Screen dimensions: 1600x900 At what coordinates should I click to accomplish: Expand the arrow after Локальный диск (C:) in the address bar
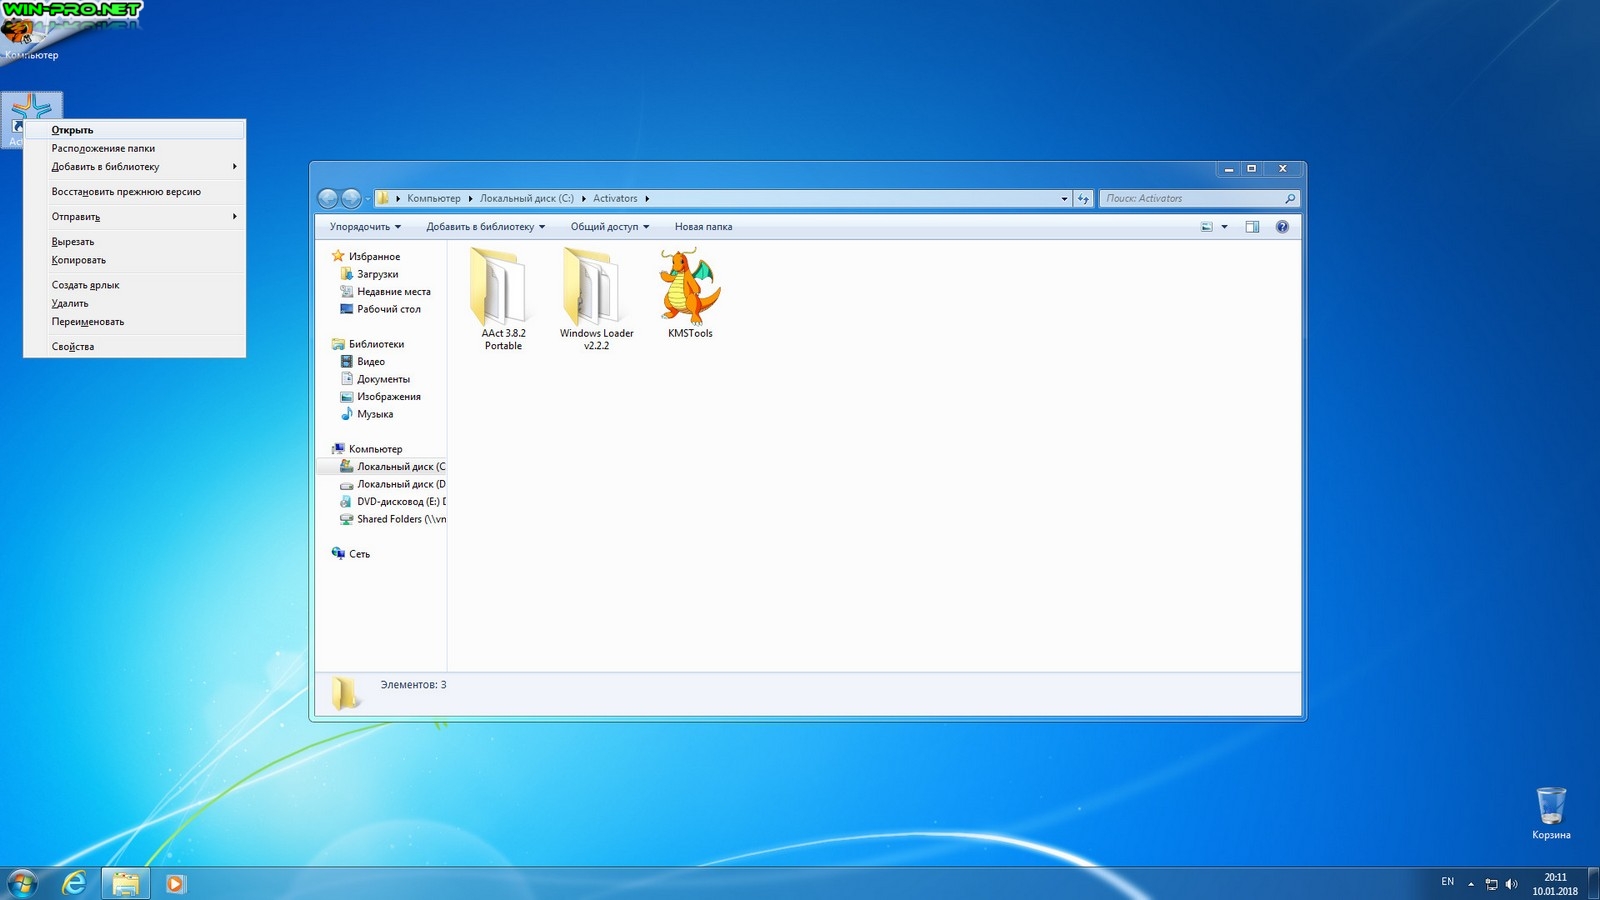pos(584,199)
